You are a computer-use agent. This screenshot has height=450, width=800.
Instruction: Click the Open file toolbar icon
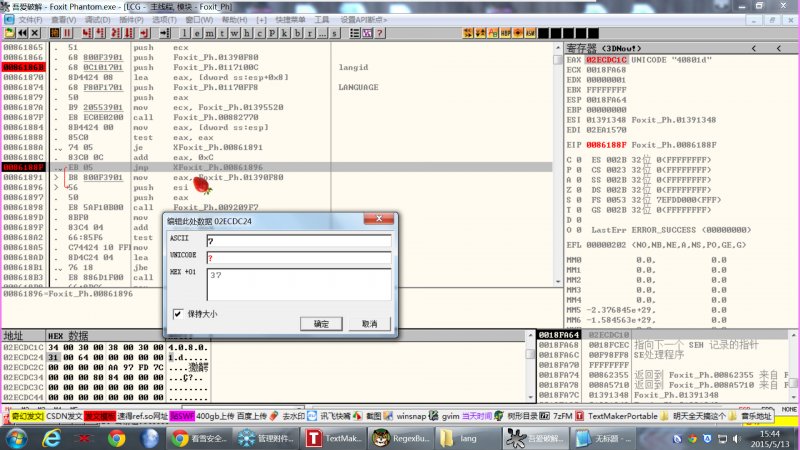click(x=10, y=33)
